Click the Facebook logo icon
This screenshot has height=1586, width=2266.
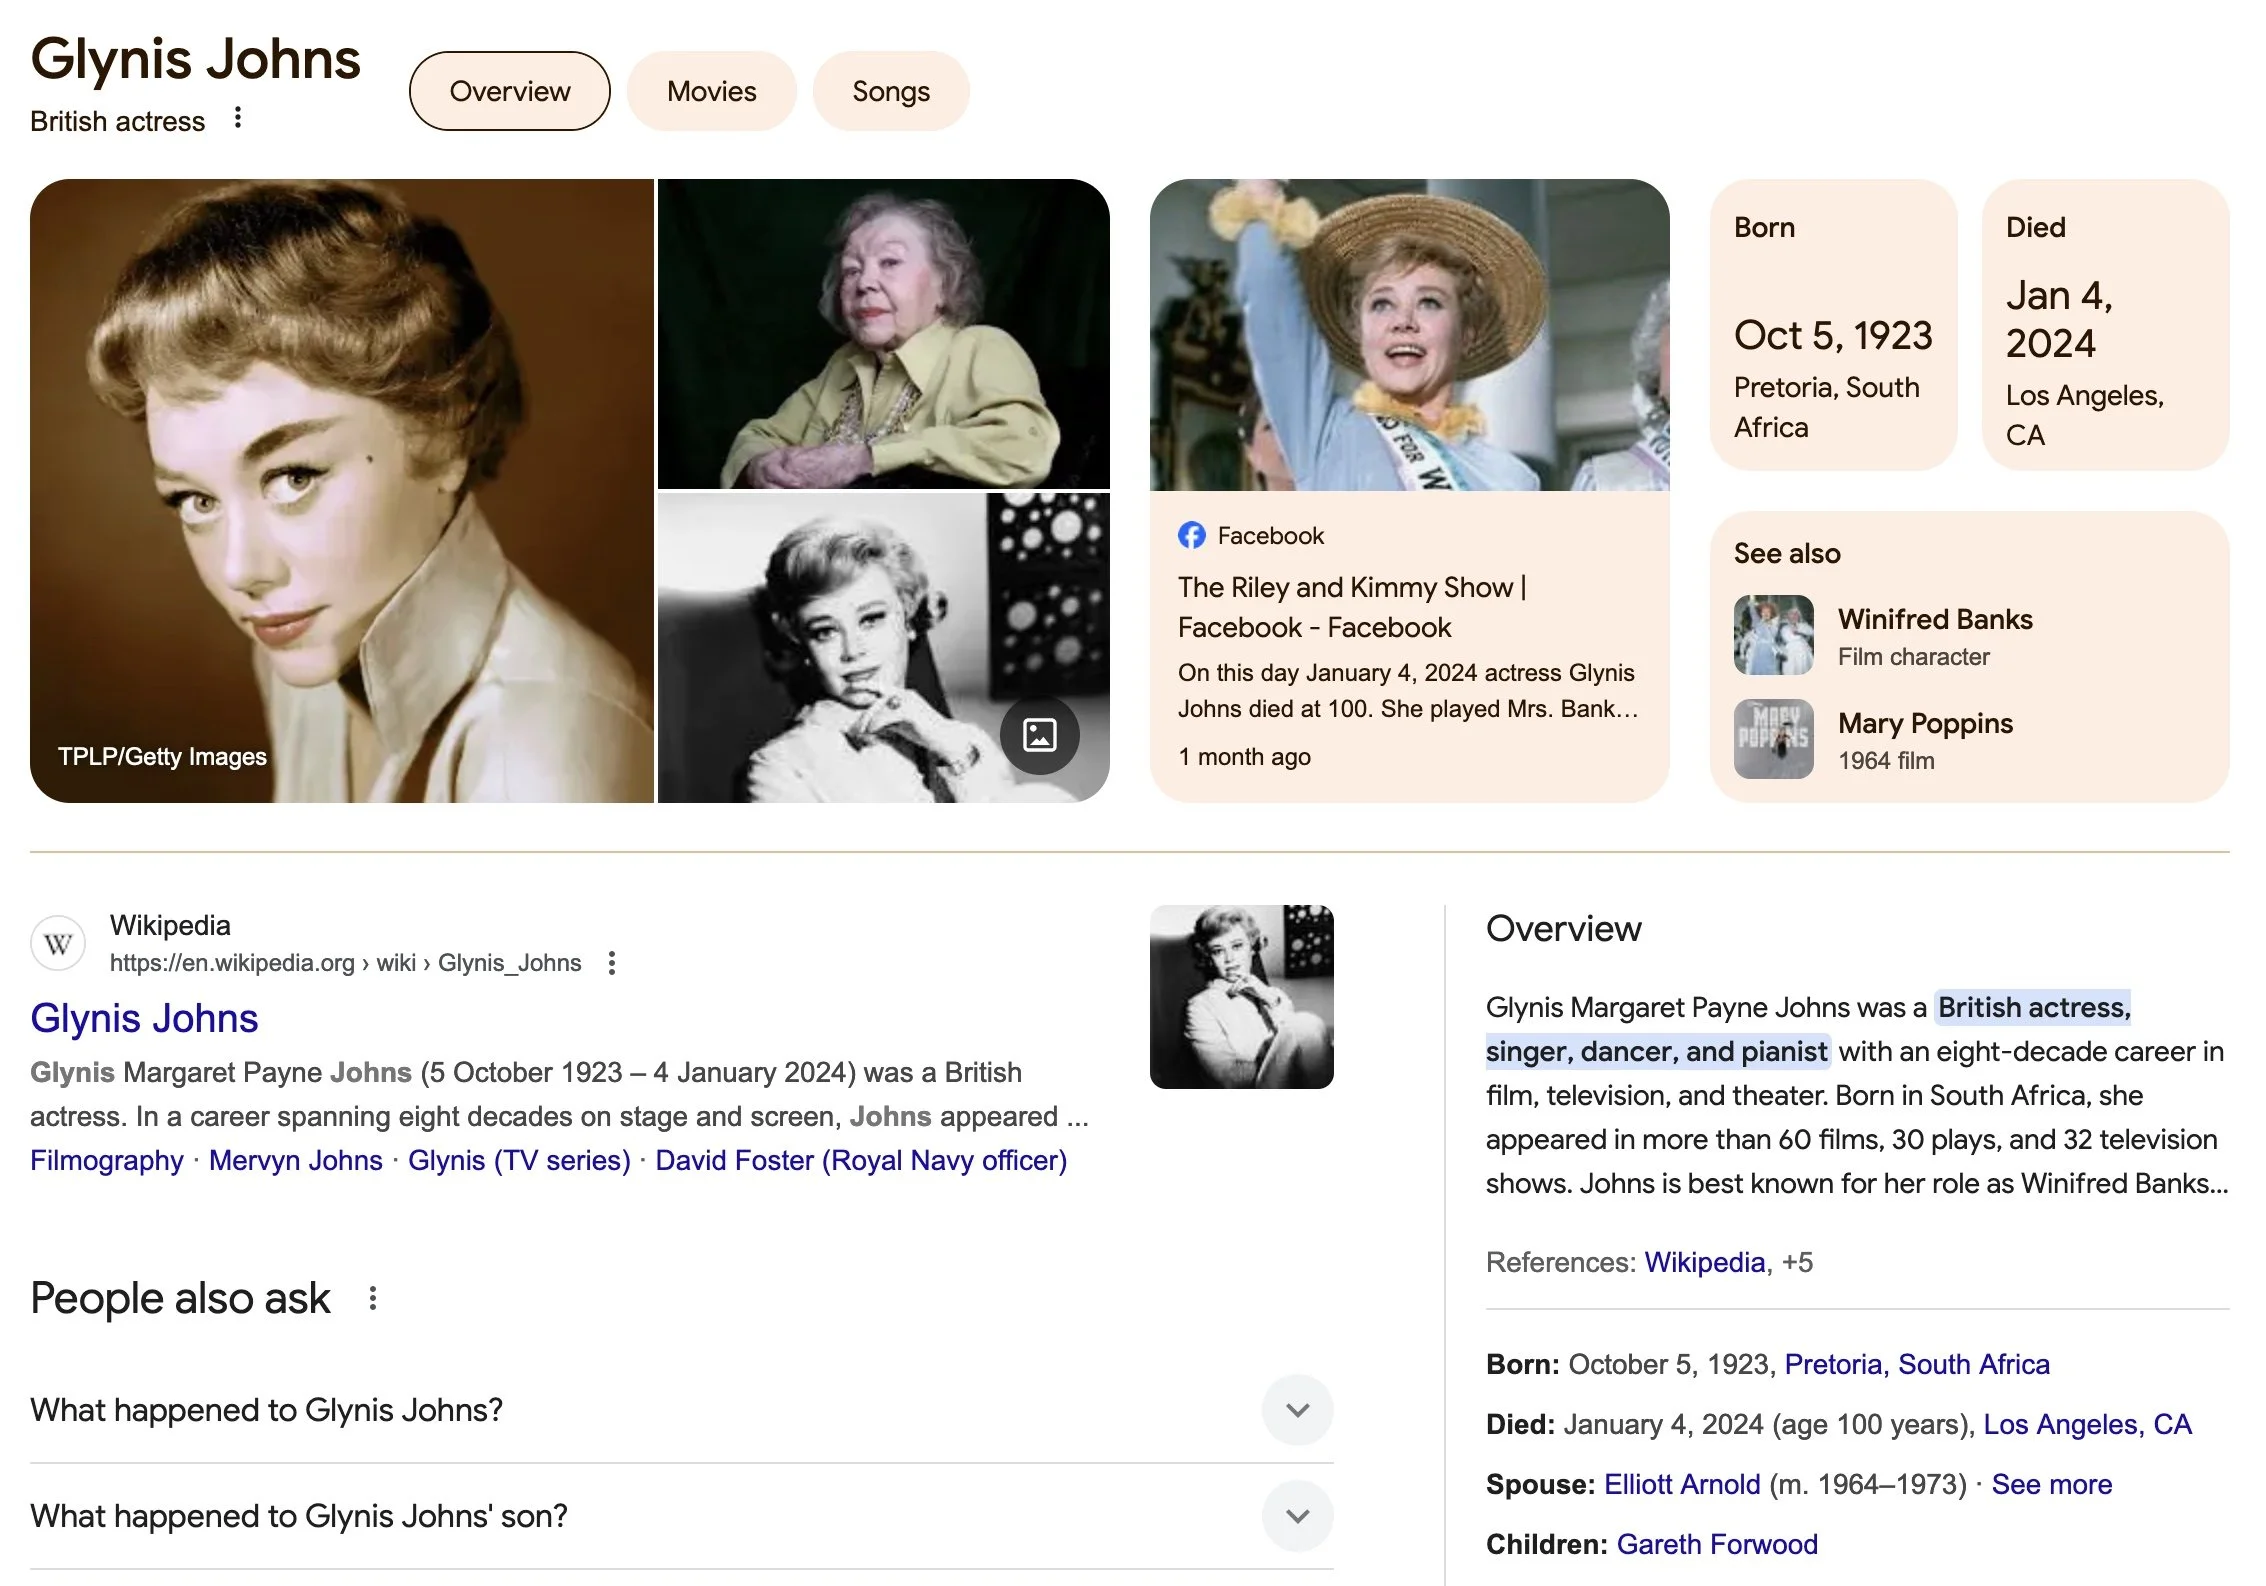point(1191,536)
